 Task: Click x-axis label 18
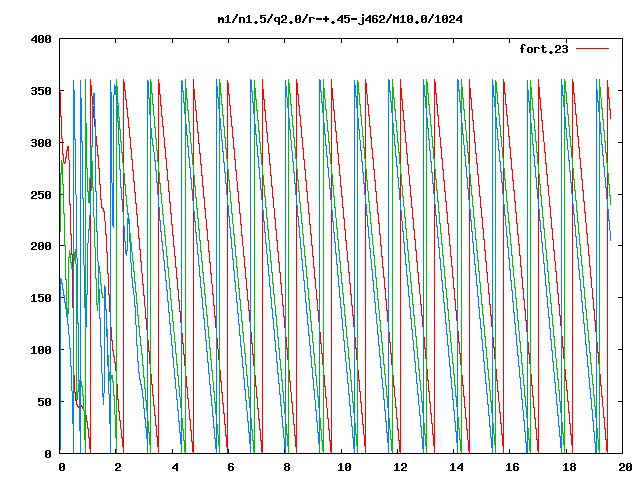[569, 467]
